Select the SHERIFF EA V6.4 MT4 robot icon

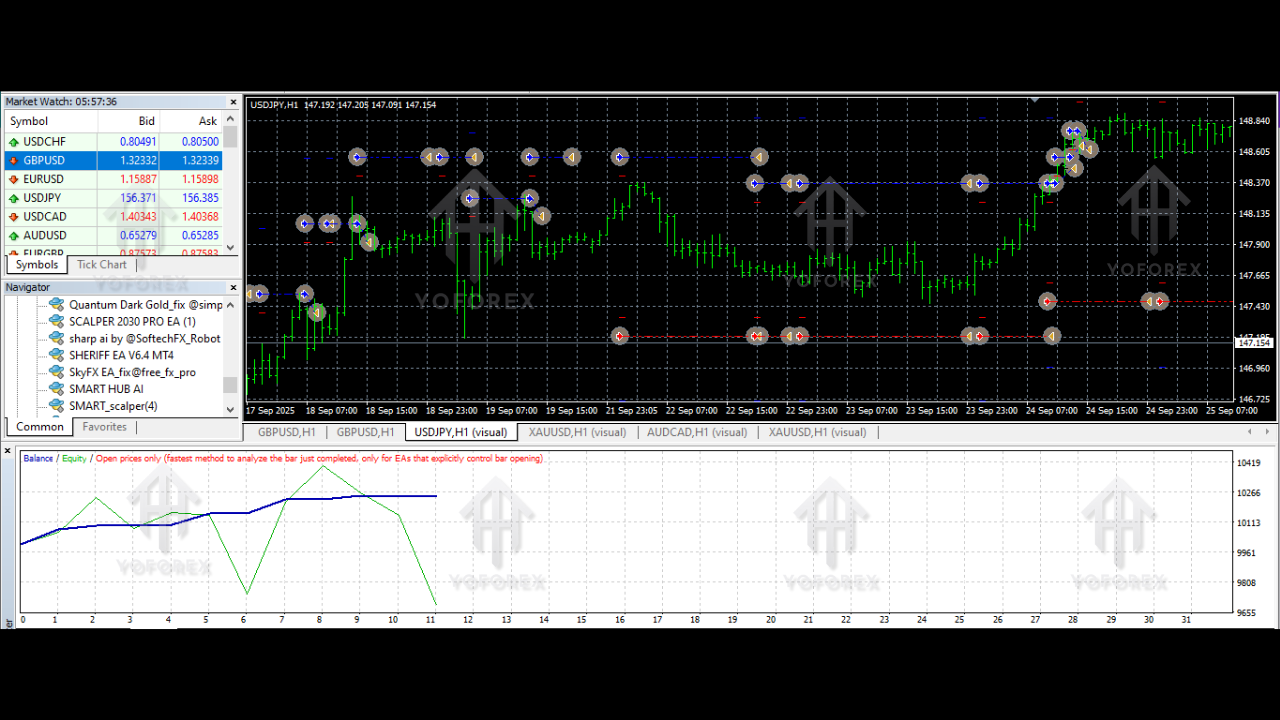coord(56,355)
